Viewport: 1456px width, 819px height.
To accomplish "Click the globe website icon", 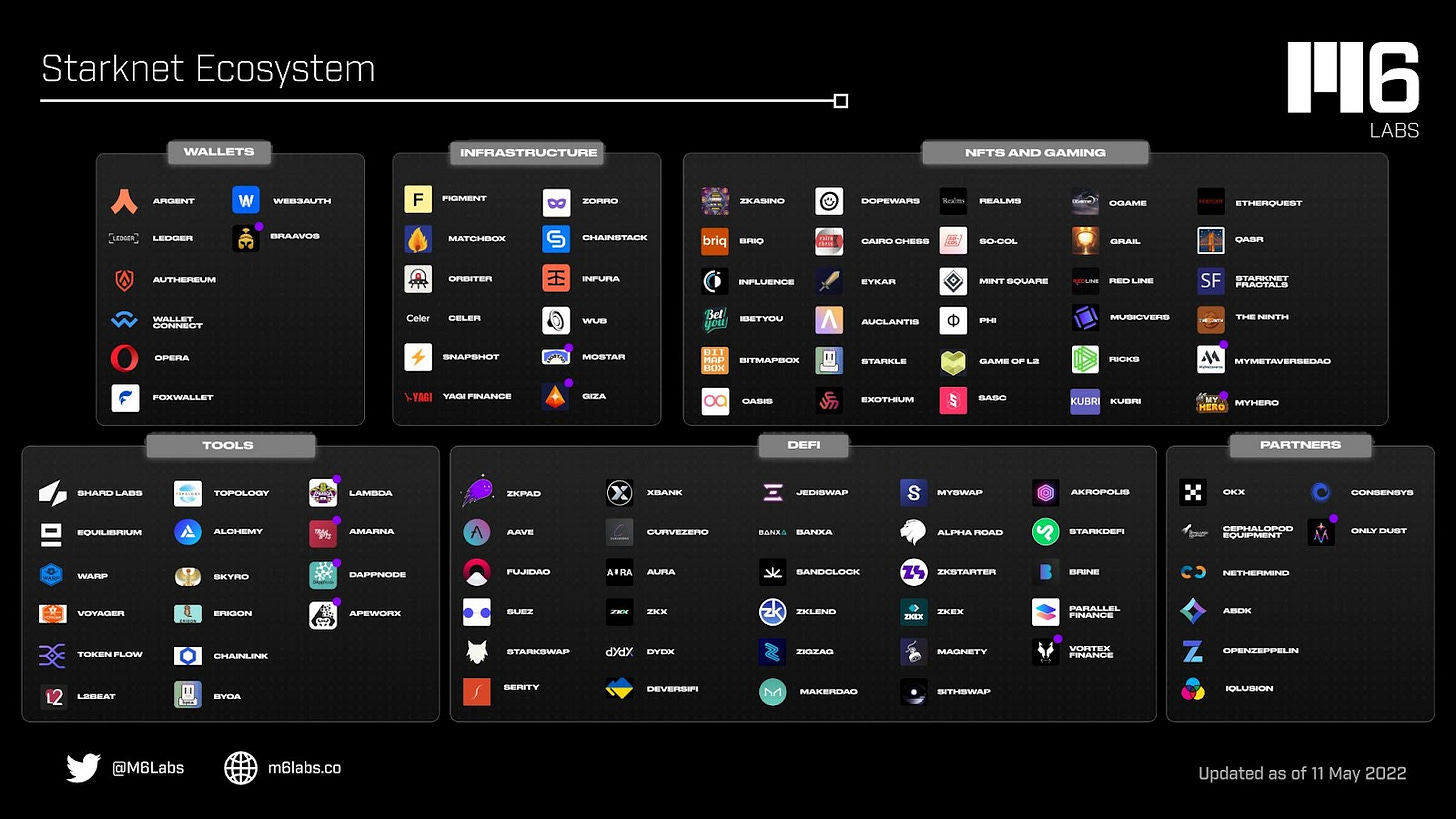I will coord(241,768).
